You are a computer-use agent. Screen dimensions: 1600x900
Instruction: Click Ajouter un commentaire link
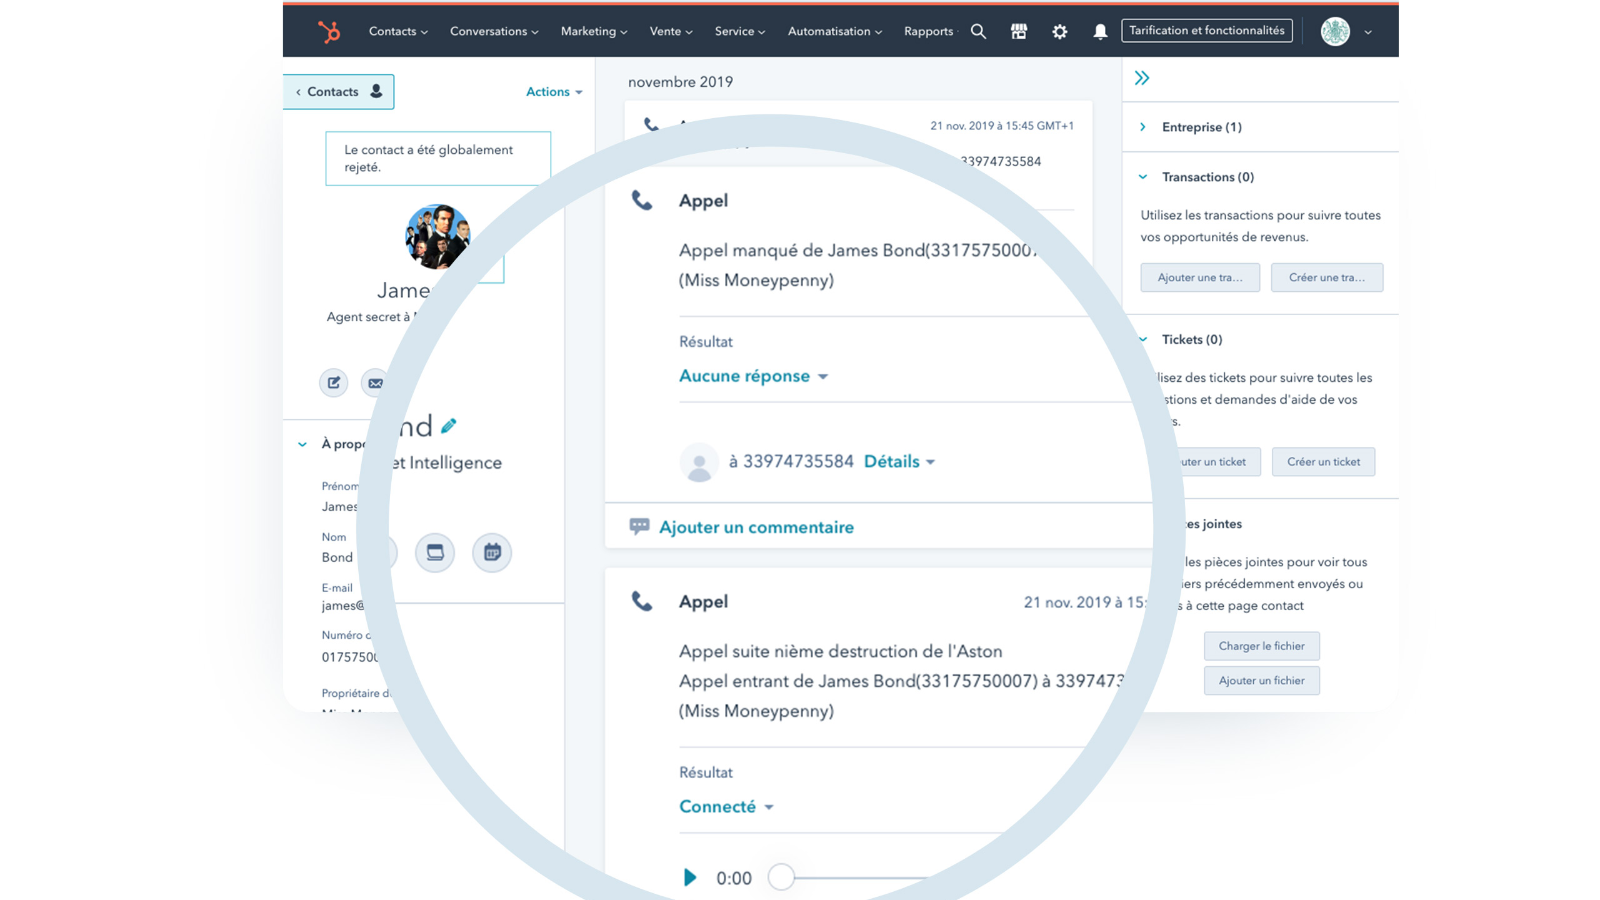756,527
